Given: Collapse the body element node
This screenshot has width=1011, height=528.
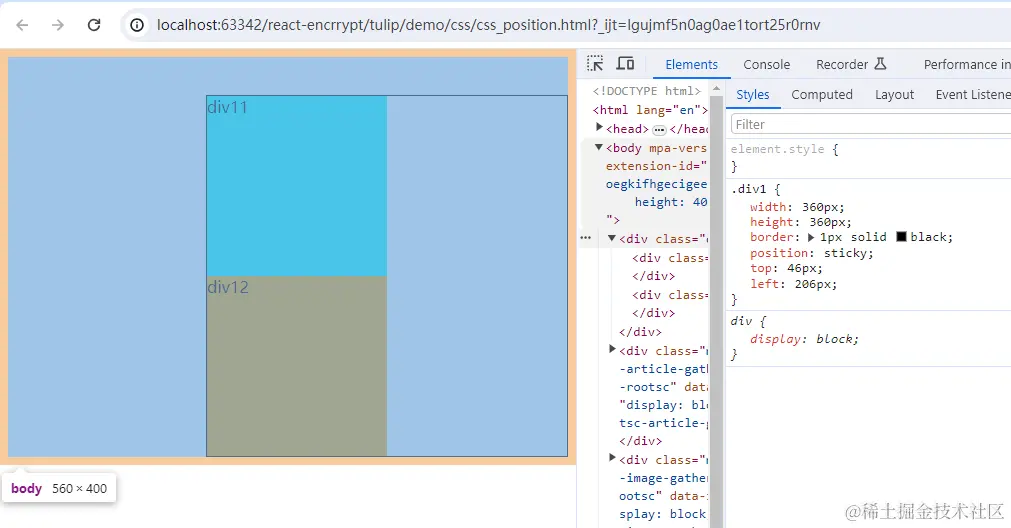Looking at the screenshot, I should pos(599,148).
